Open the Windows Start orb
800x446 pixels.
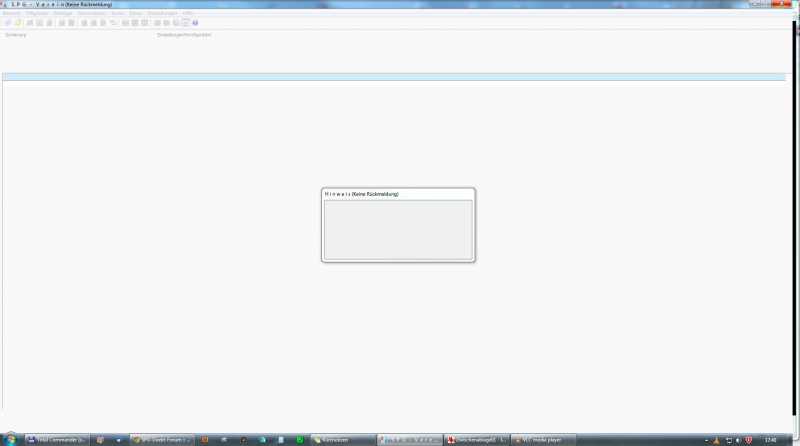pyautogui.click(x=9, y=439)
